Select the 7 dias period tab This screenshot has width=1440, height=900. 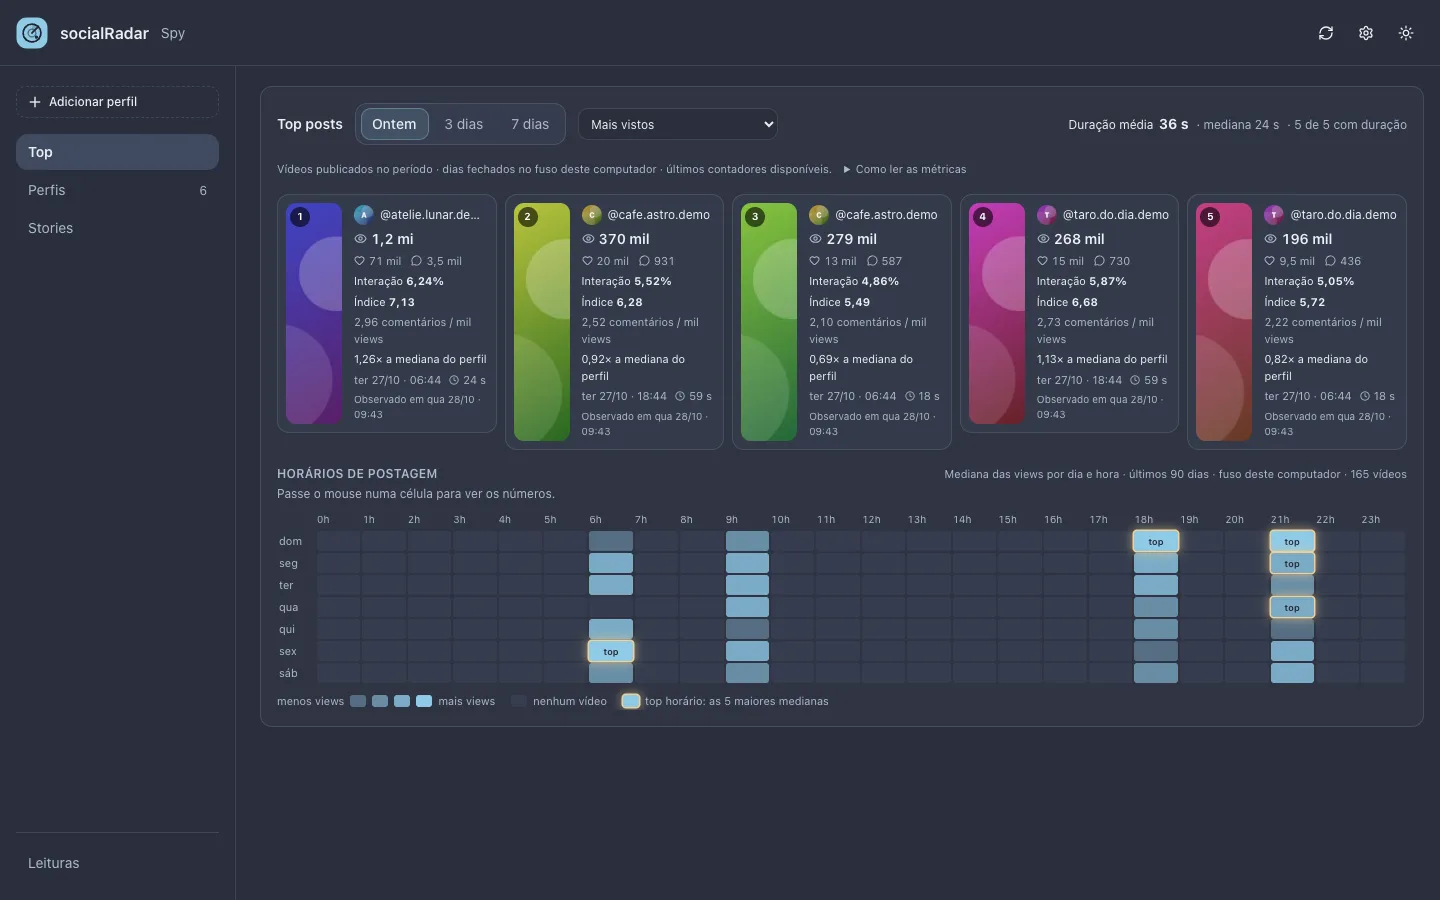tap(530, 124)
